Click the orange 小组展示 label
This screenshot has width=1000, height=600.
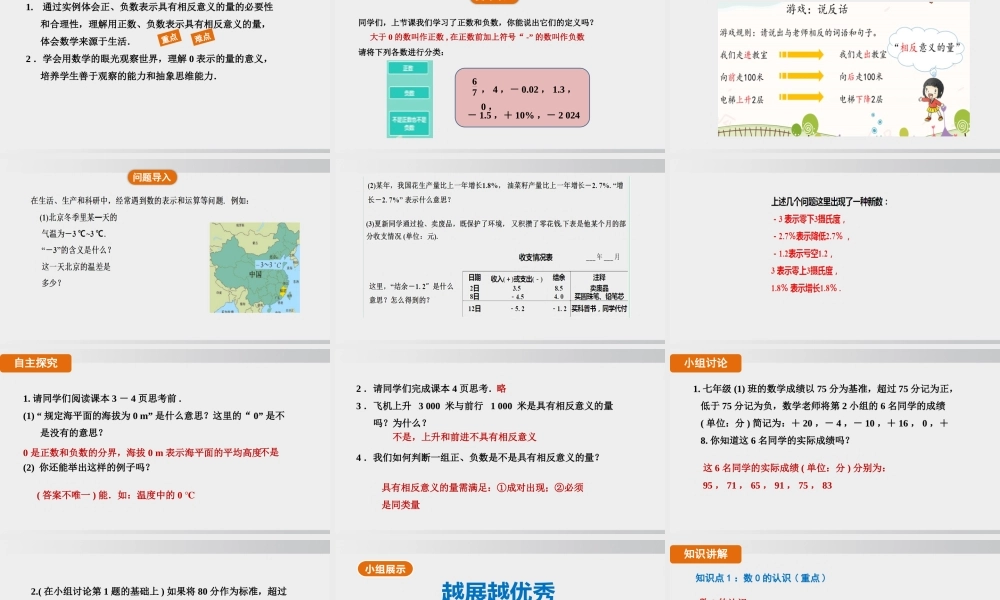point(385,569)
